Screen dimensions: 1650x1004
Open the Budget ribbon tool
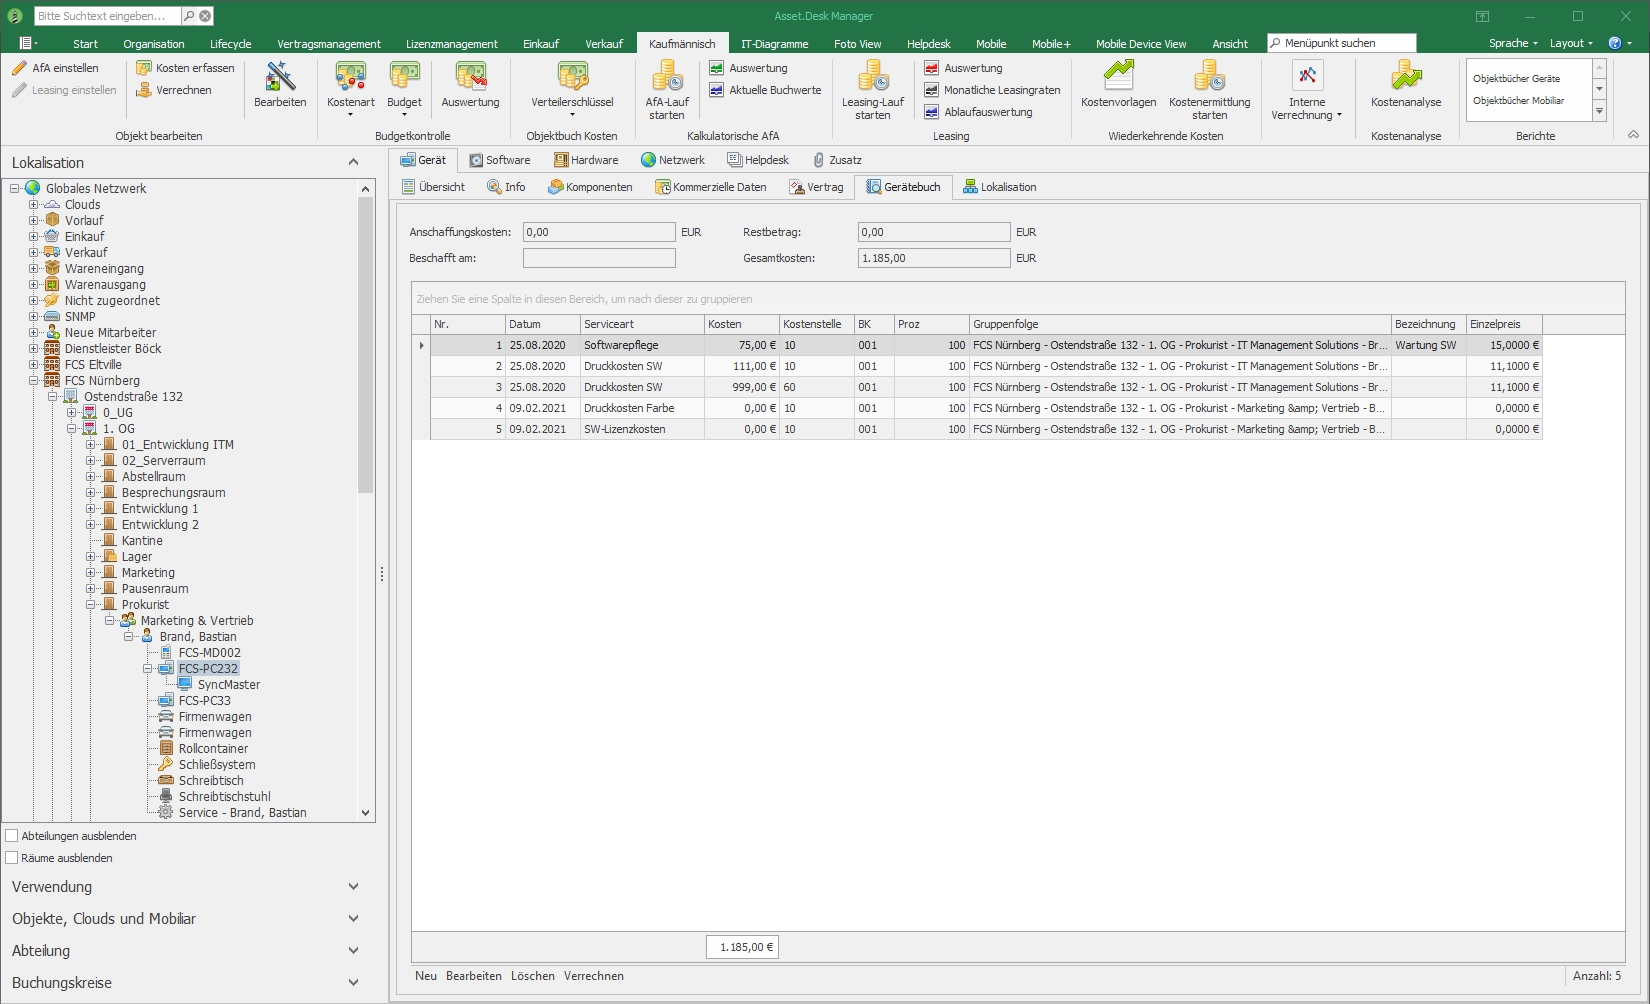404,85
